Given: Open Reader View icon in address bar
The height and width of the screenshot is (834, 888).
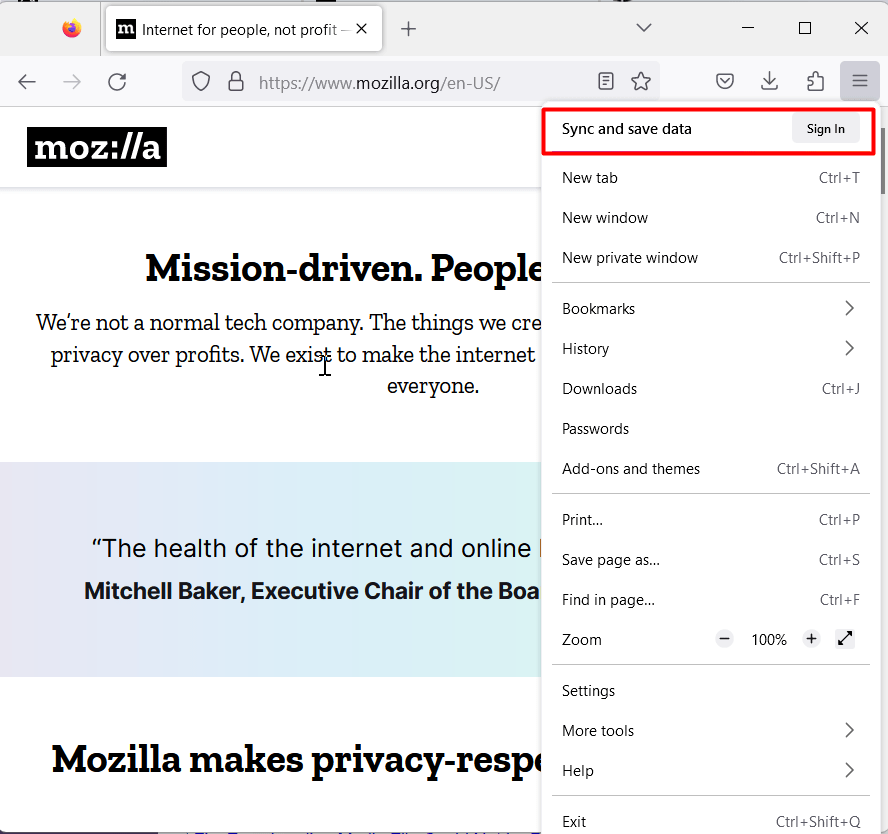Looking at the screenshot, I should click(606, 81).
